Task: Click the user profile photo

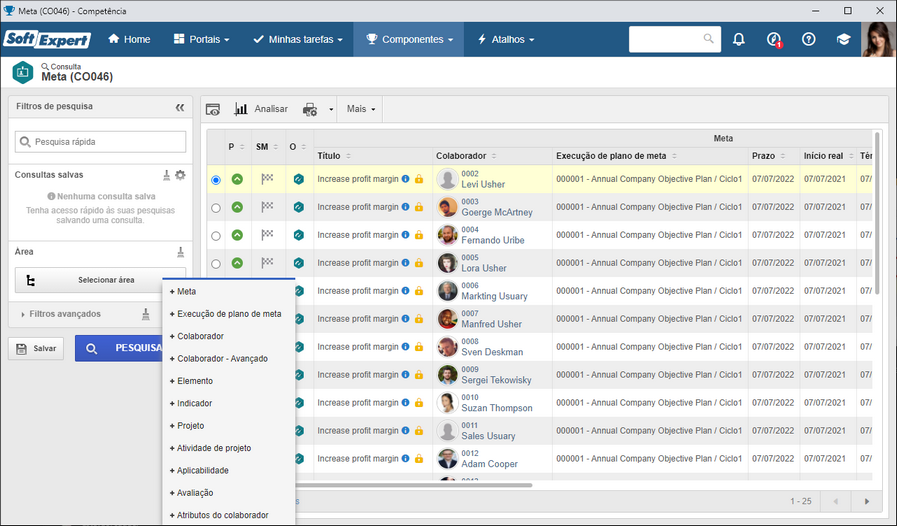Action: tap(878, 39)
